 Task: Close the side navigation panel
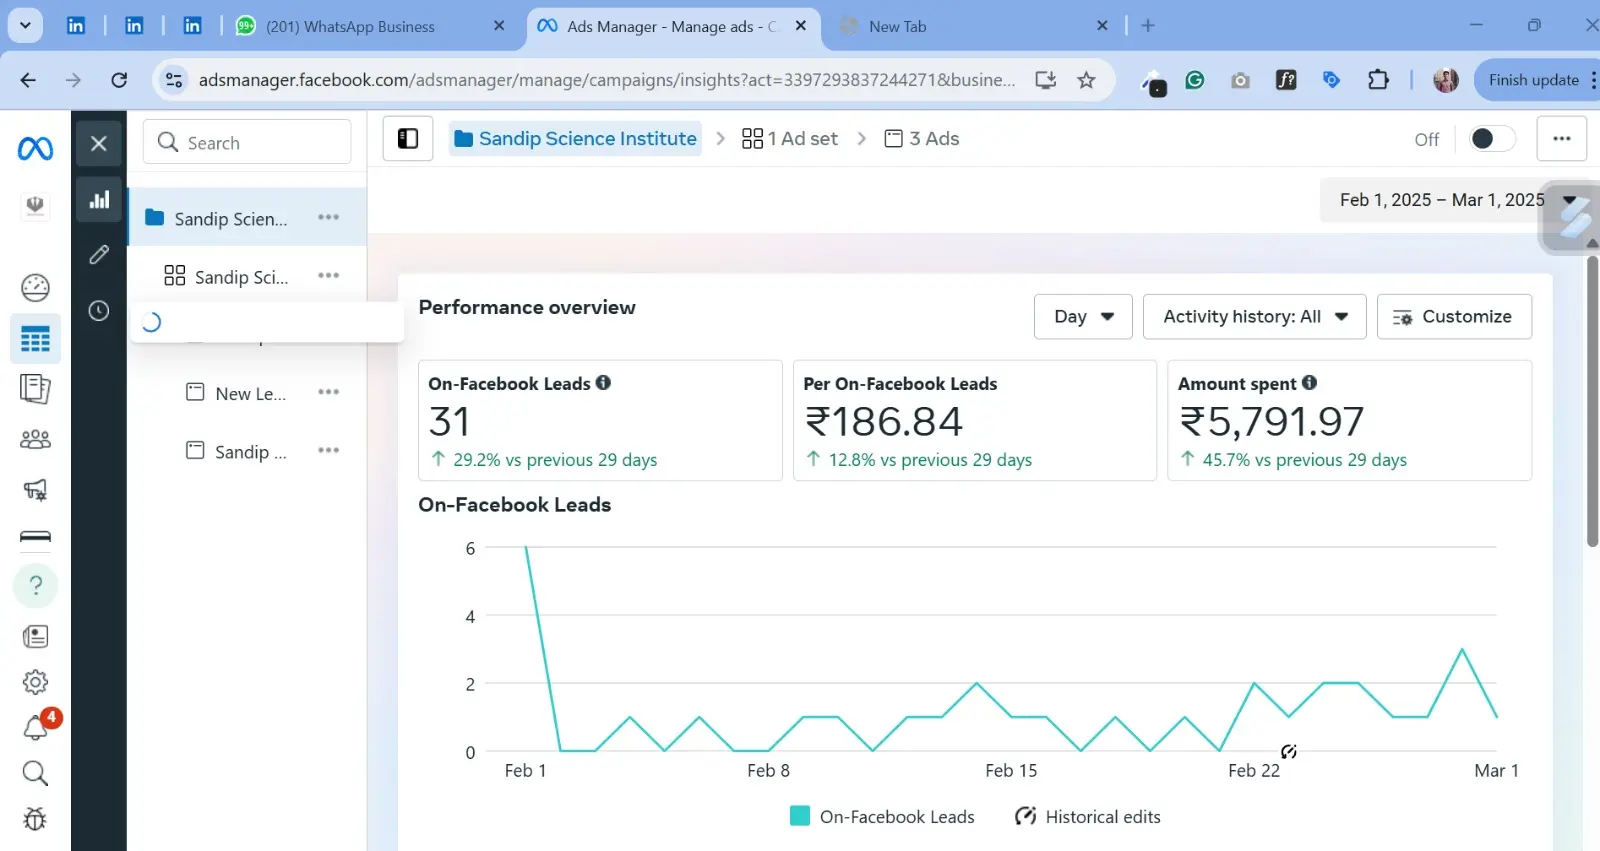pos(99,144)
